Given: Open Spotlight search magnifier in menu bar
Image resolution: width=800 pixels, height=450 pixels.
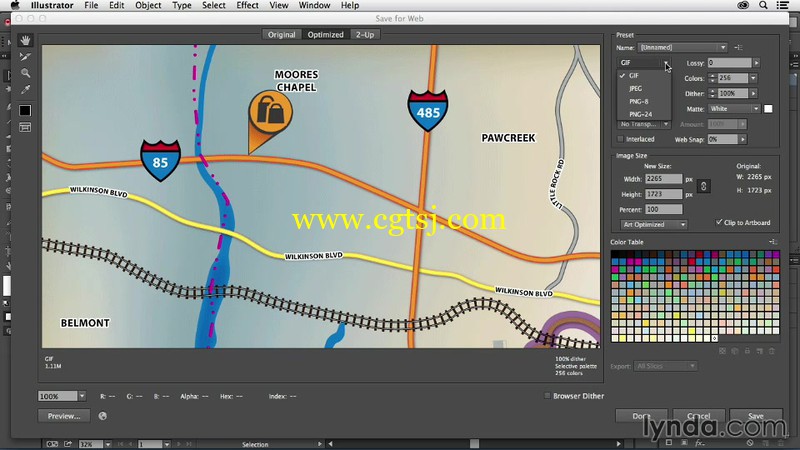Looking at the screenshot, I should pyautogui.click(x=763, y=5).
